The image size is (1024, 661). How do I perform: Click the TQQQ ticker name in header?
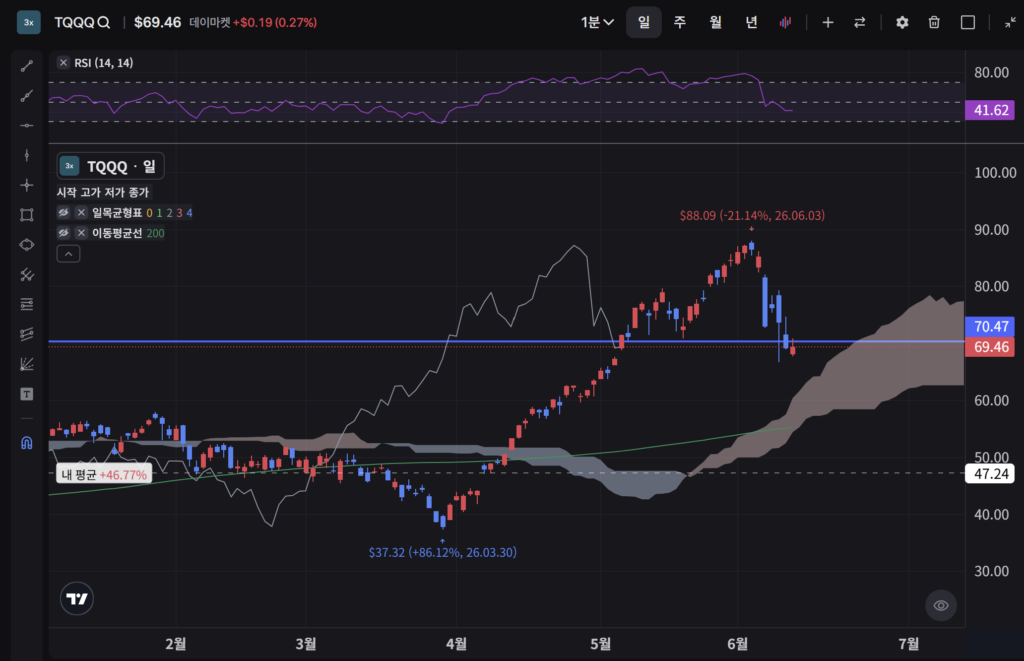coord(74,22)
